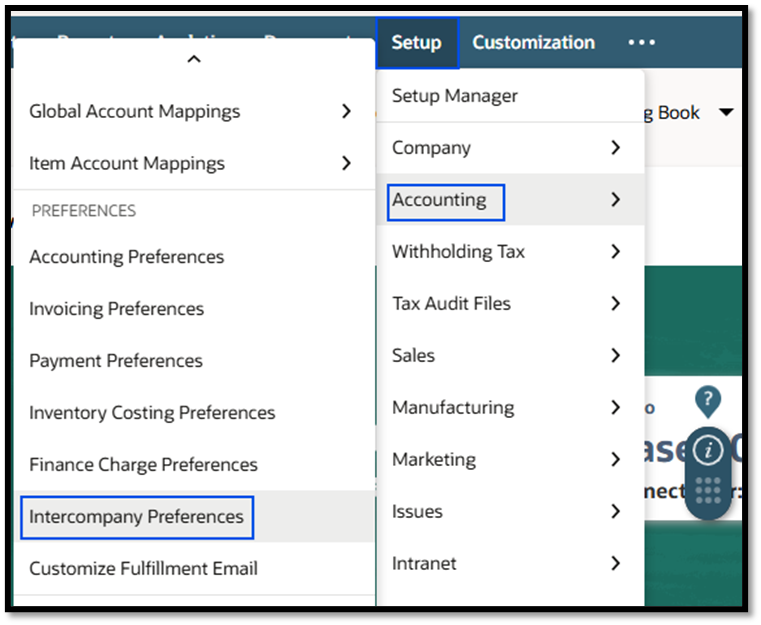This screenshot has height=625, width=761.
Task: Open the Setup menu tab
Action: 416,43
